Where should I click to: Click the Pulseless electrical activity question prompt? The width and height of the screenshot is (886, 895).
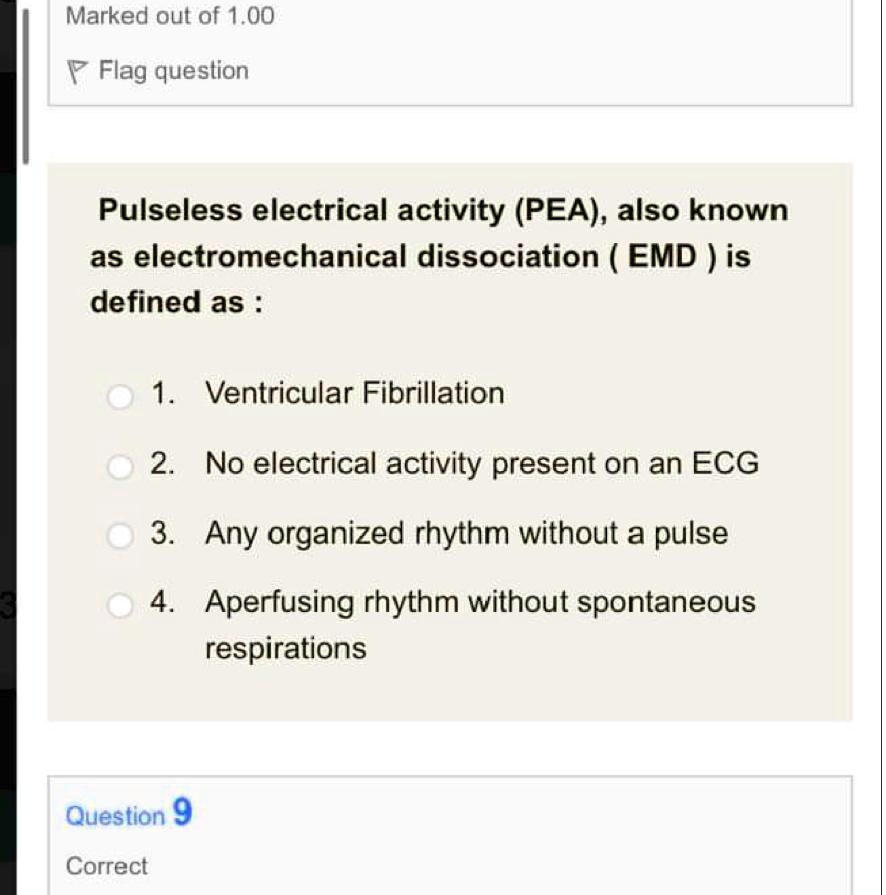pyautogui.click(x=439, y=256)
